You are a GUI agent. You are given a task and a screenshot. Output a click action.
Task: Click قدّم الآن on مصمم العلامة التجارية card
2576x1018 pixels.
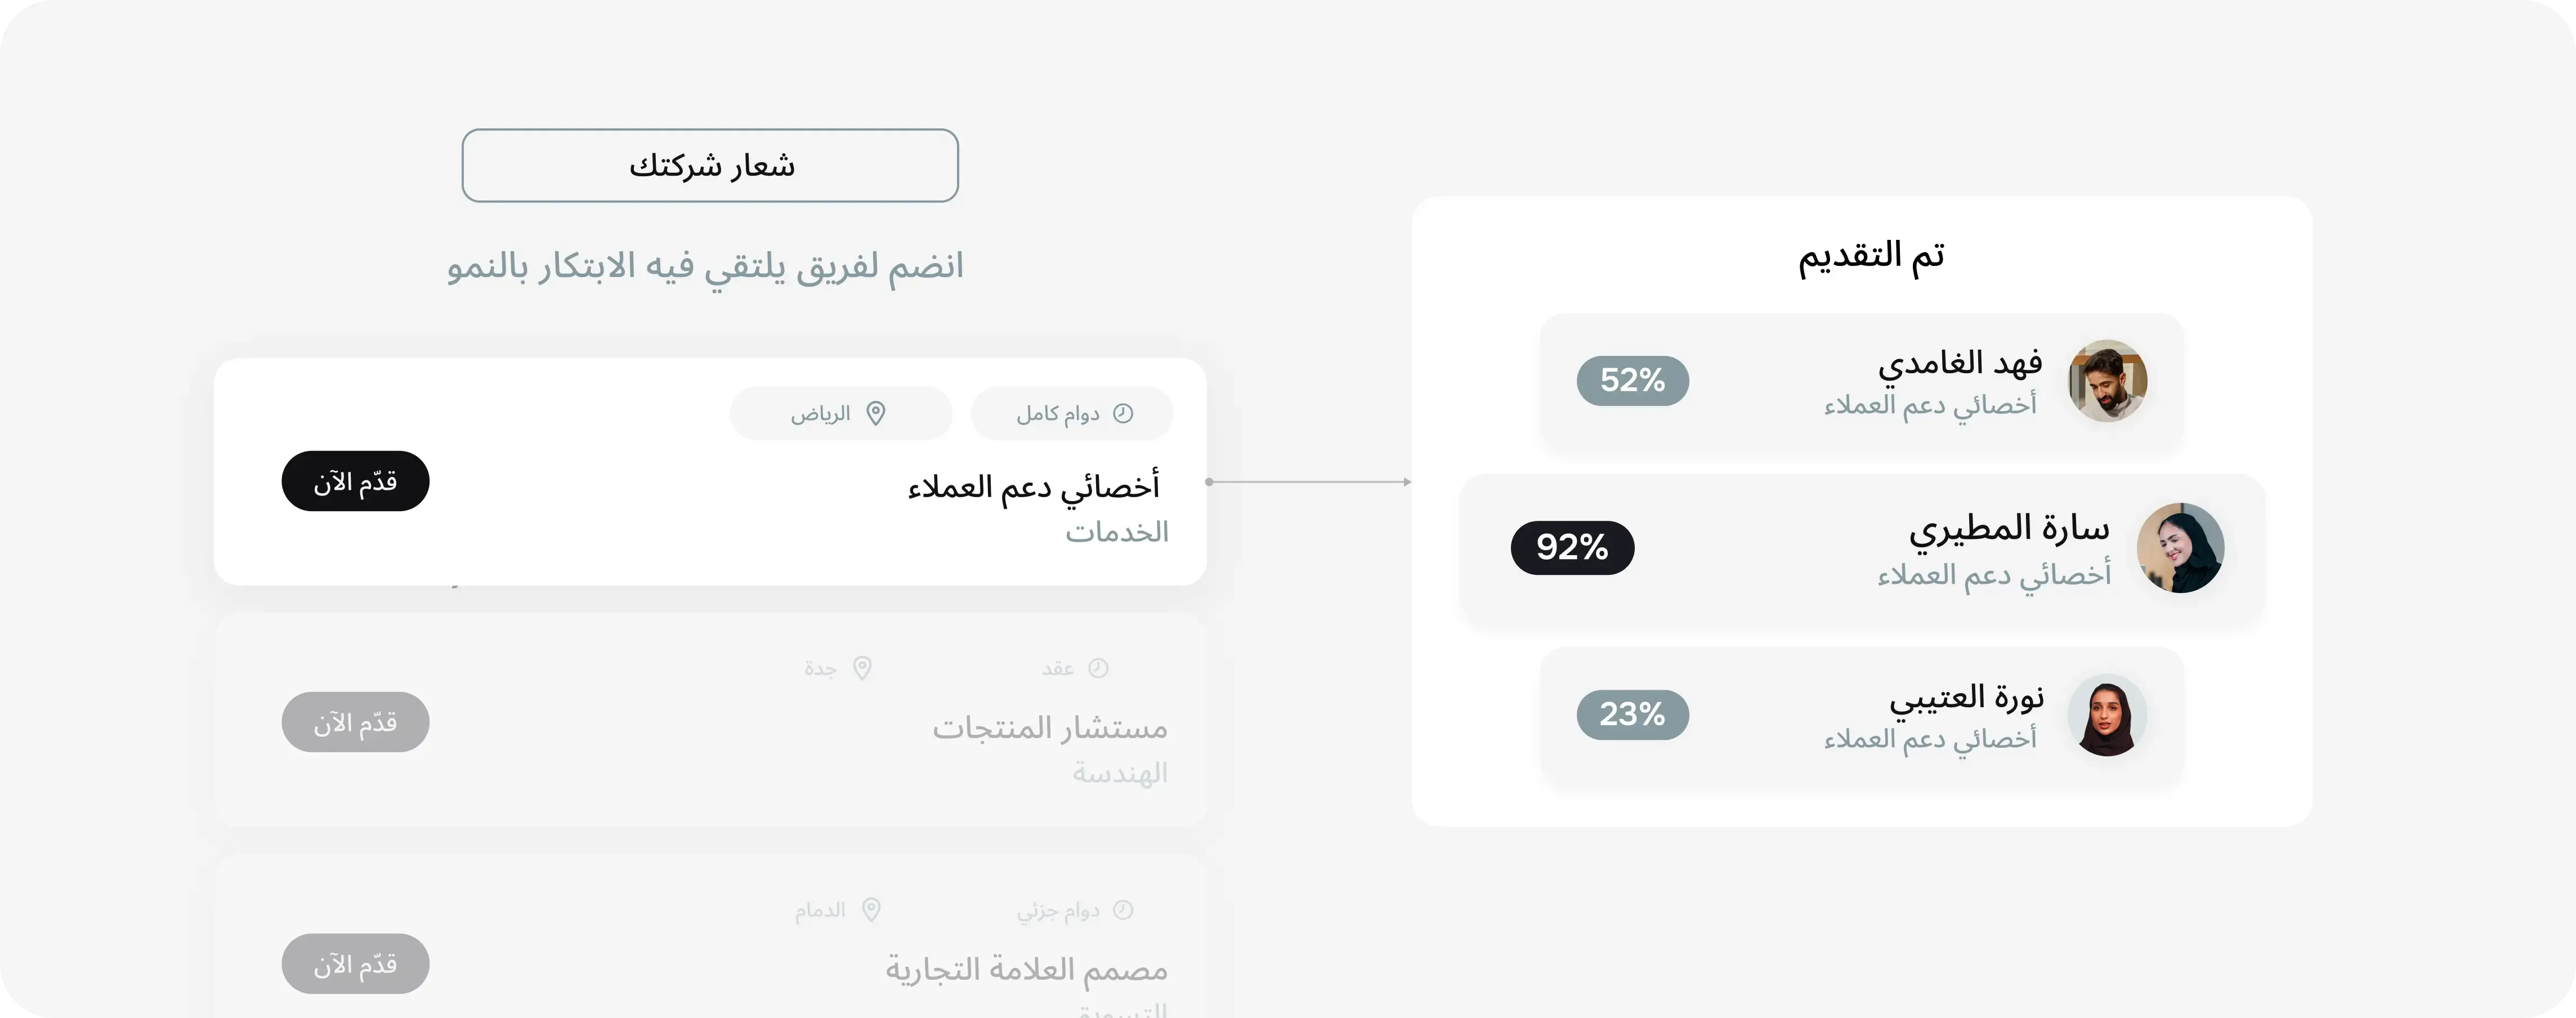(355, 963)
